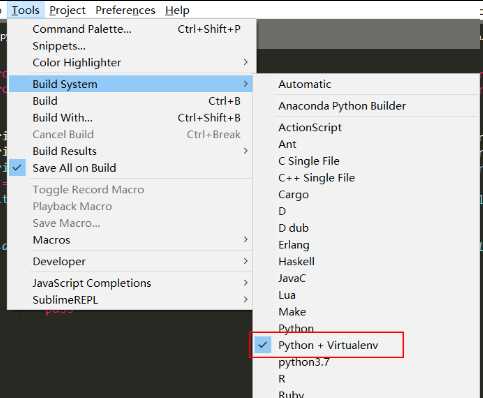Viewport: 483px width, 398px height.
Task: Select Lua build system
Action: 367,295
